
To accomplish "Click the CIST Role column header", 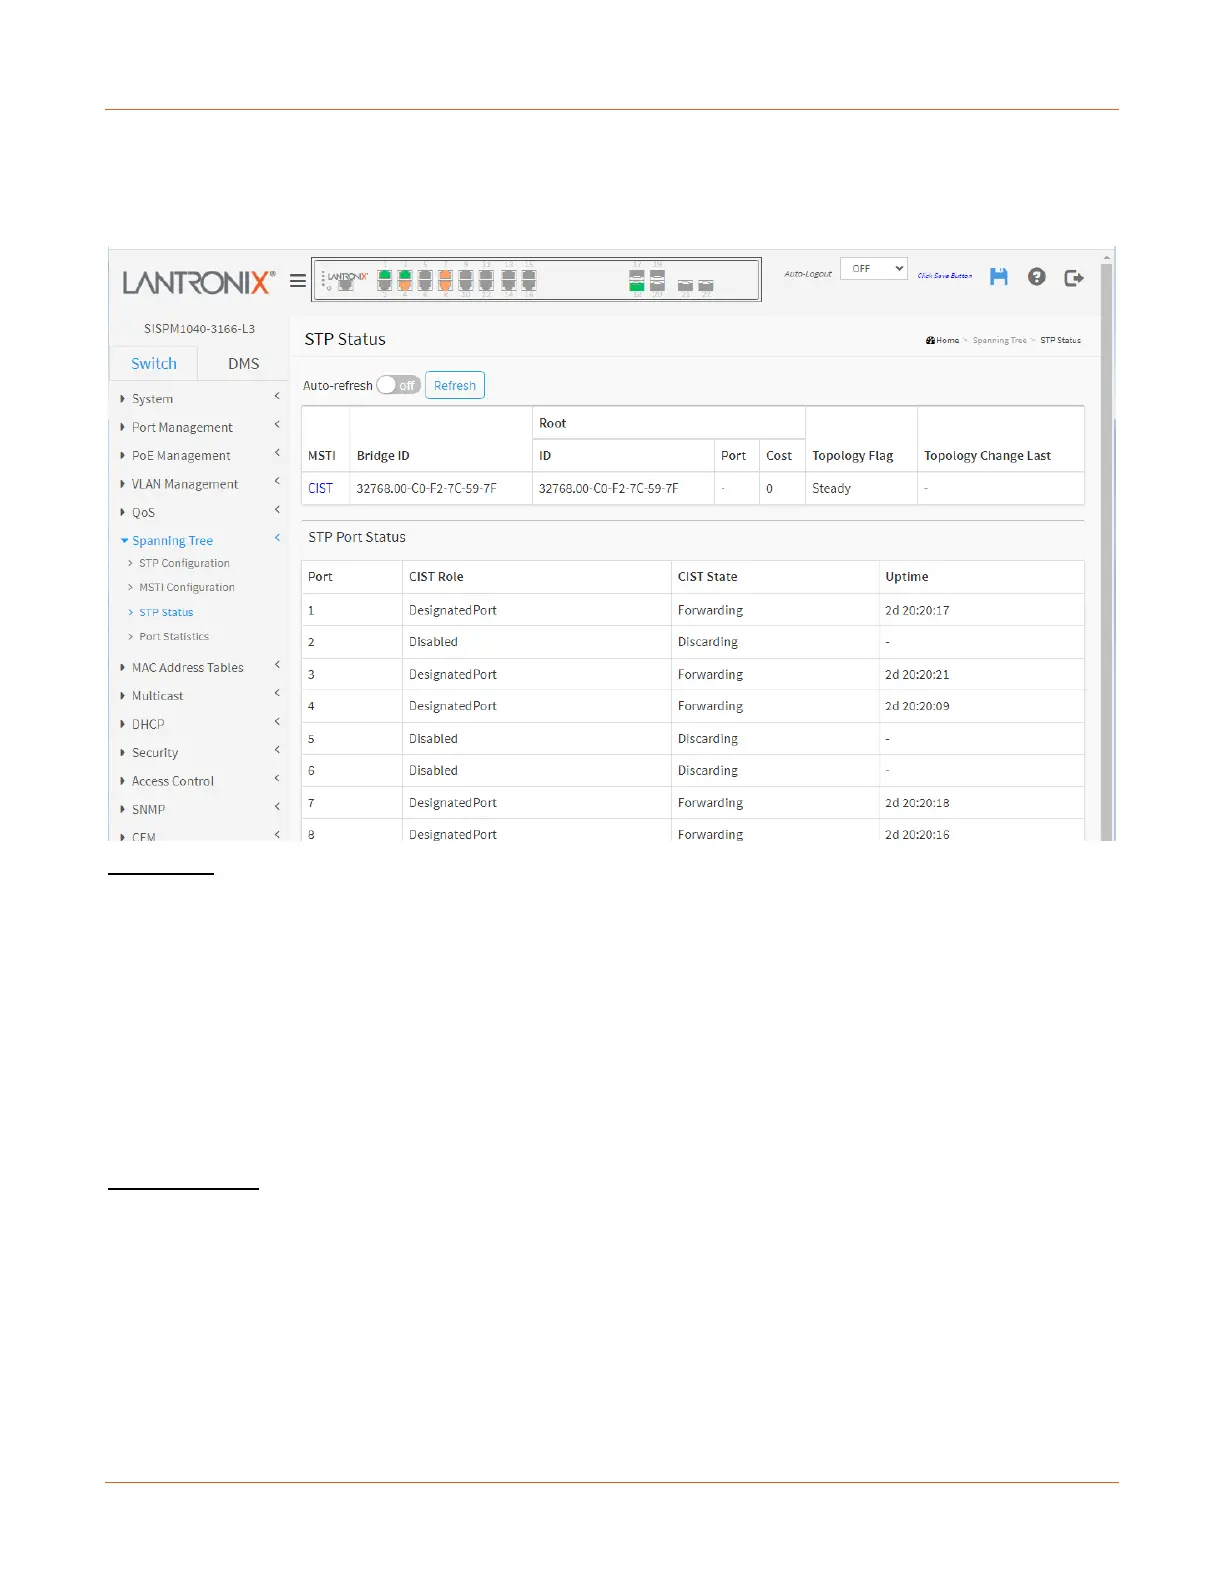I will click(436, 576).
